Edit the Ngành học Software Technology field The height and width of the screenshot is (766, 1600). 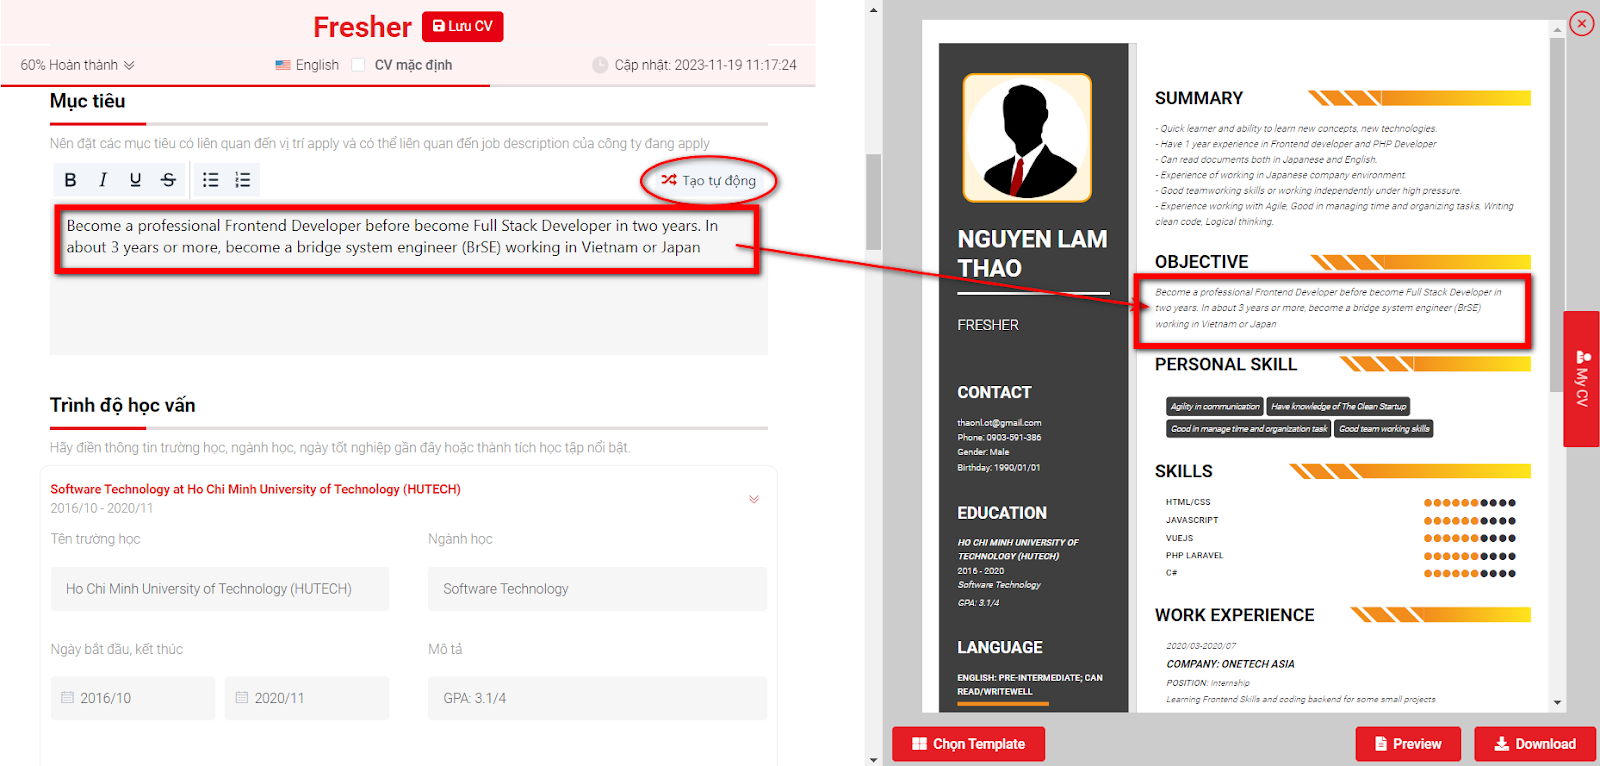coord(597,589)
